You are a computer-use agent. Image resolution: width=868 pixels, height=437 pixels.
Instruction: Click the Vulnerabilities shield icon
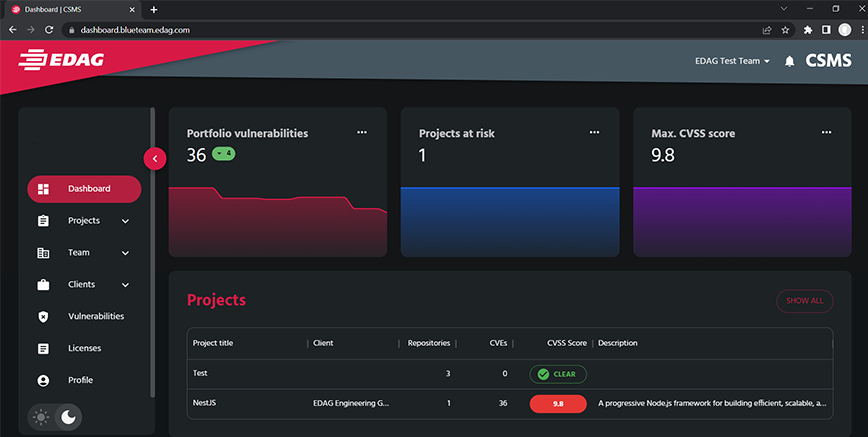[43, 317]
